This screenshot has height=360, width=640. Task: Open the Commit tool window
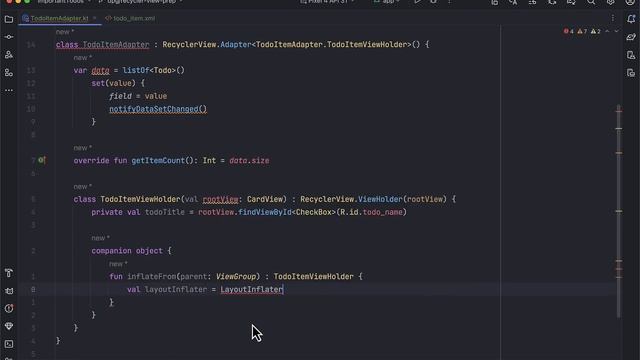pyautogui.click(x=9, y=37)
